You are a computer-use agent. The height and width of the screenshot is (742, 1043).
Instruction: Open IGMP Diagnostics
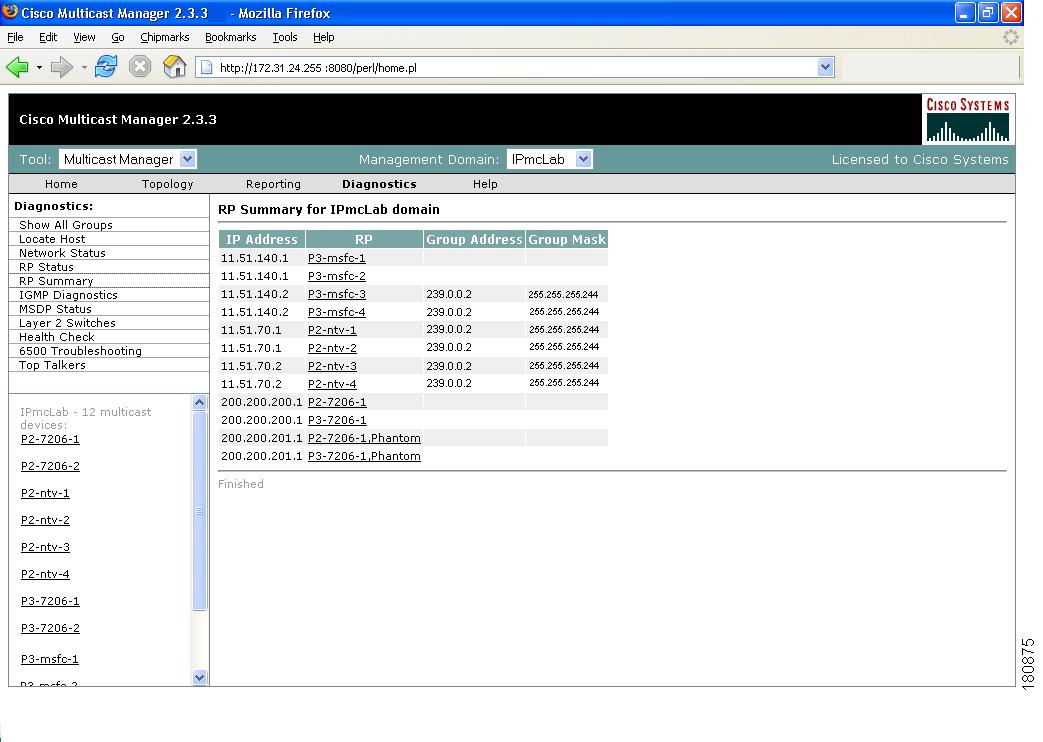point(68,295)
